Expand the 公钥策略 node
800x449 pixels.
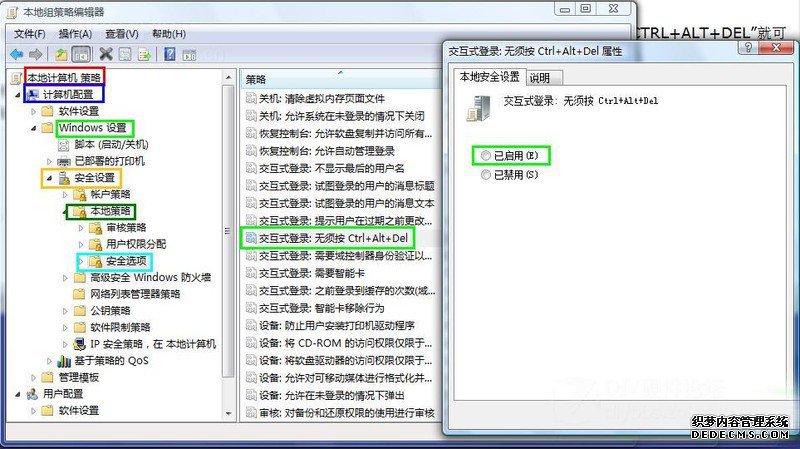65,311
